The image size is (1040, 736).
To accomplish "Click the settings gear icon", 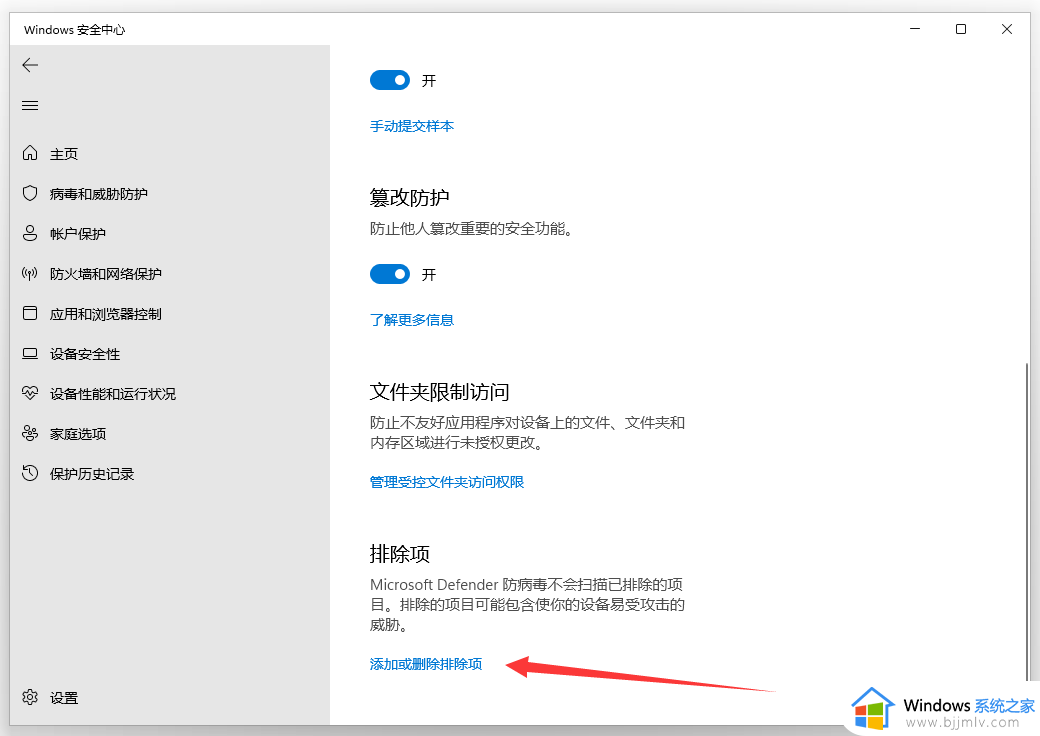I will click(30, 697).
